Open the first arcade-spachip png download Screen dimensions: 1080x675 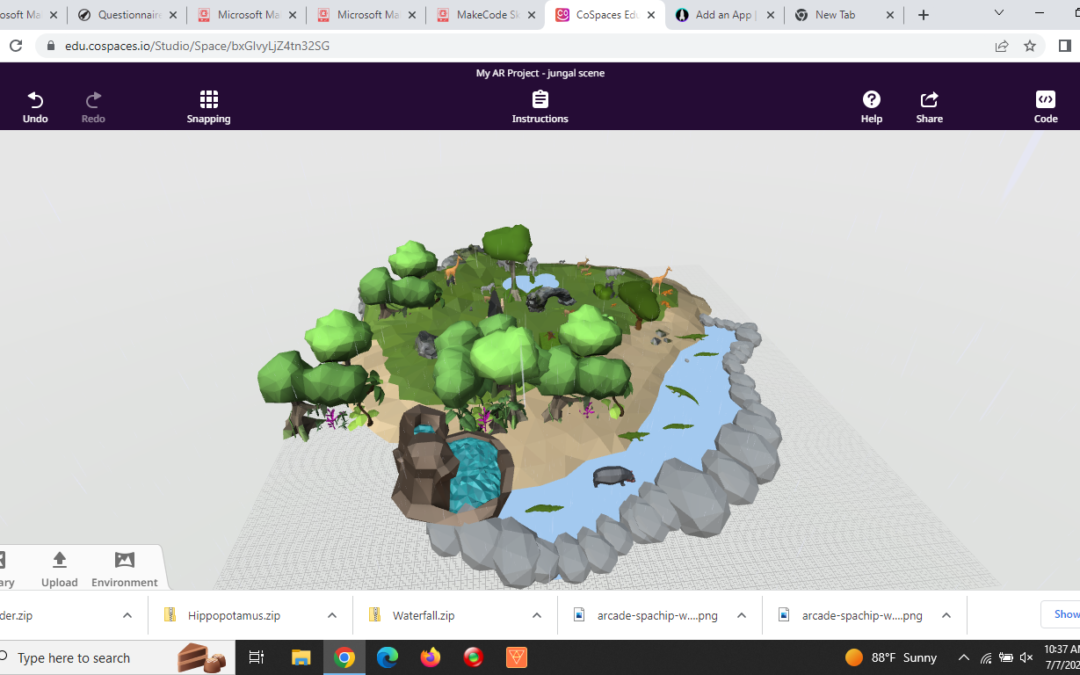(657, 615)
